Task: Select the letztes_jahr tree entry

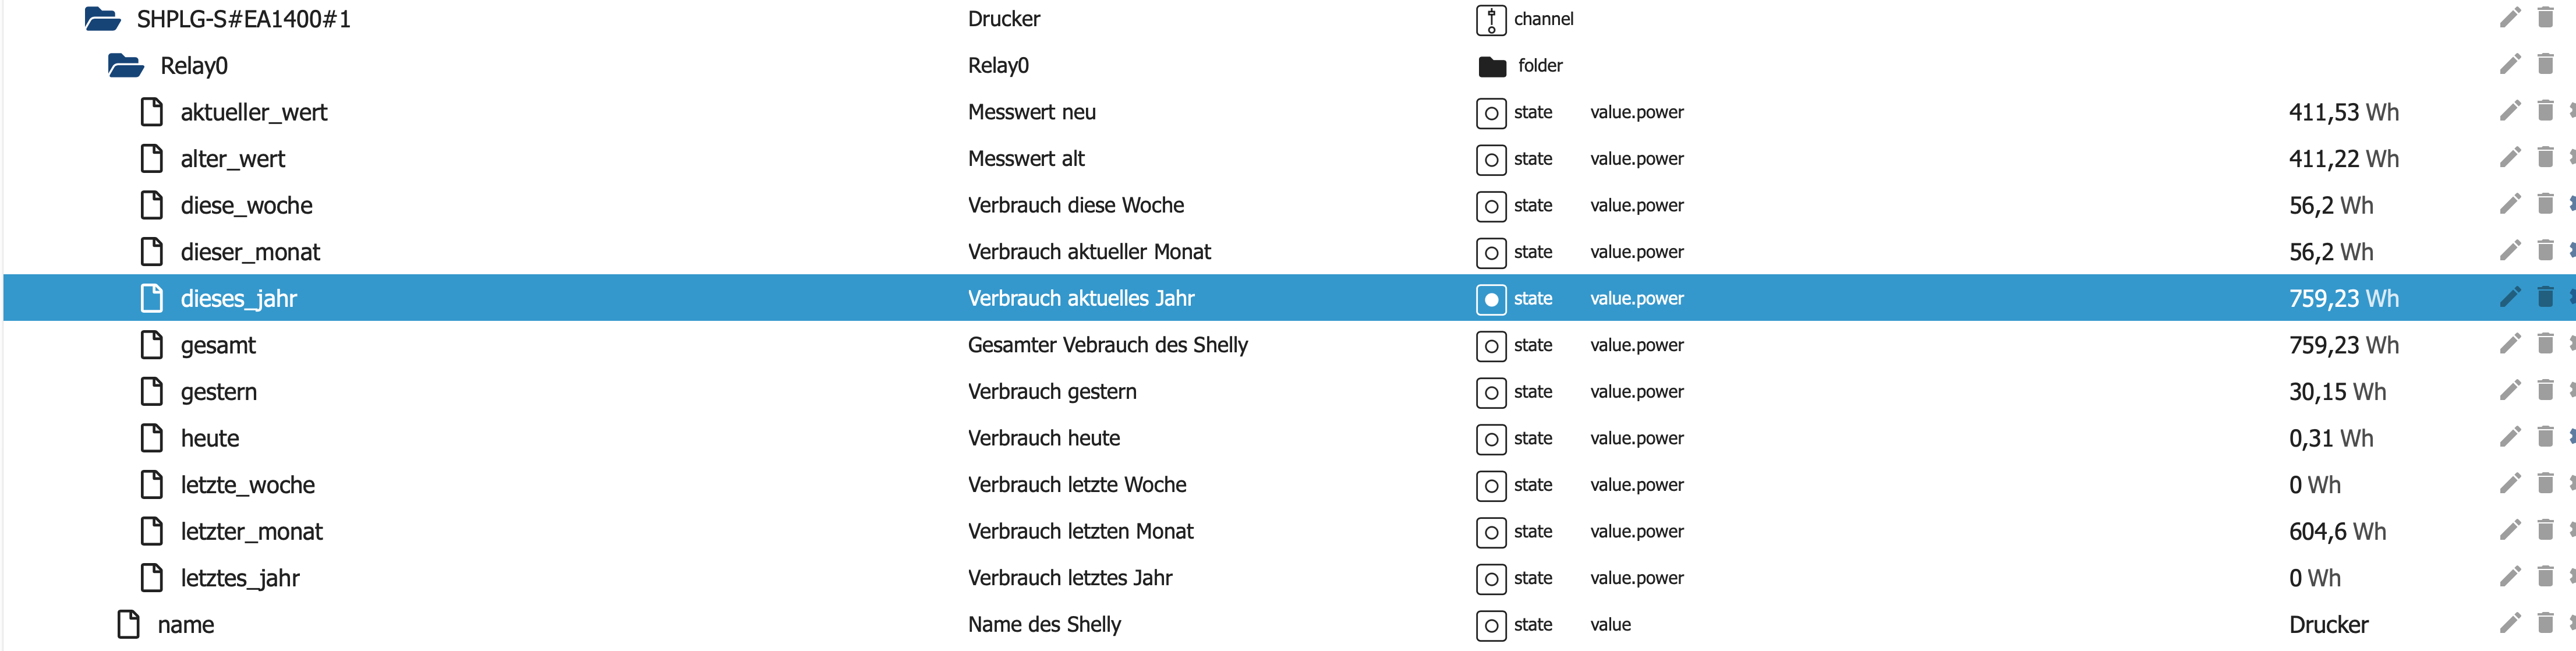Action: (x=240, y=578)
